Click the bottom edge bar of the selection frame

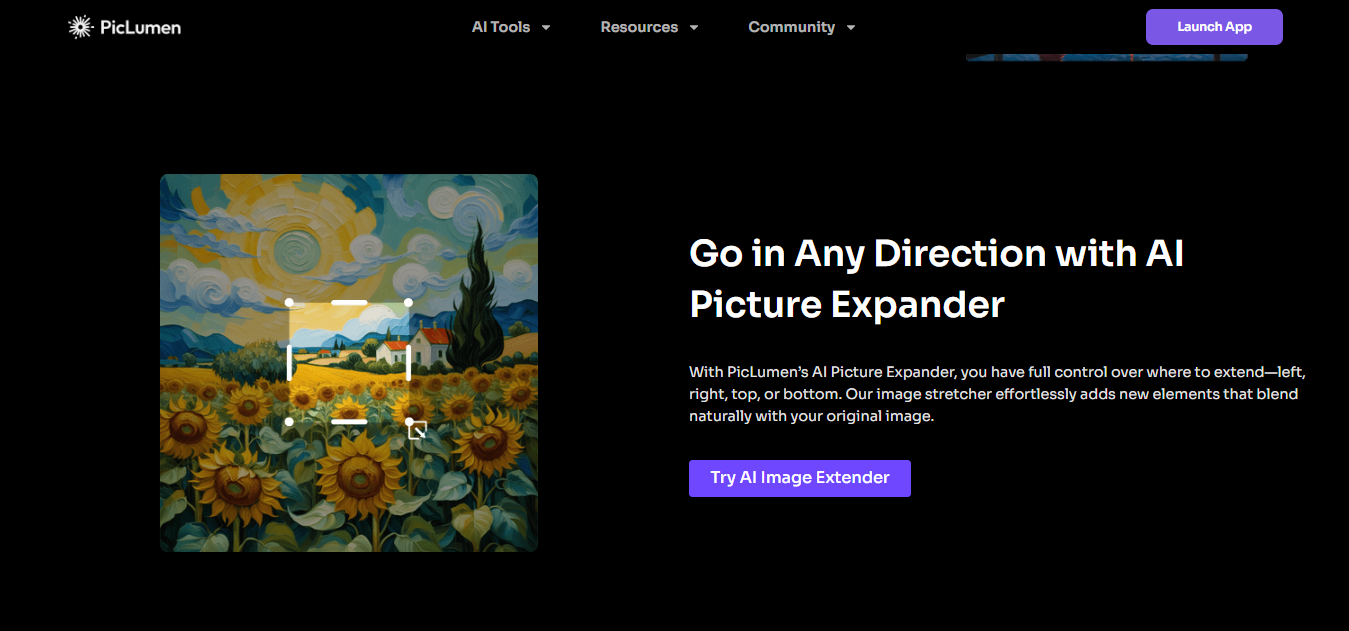point(349,422)
